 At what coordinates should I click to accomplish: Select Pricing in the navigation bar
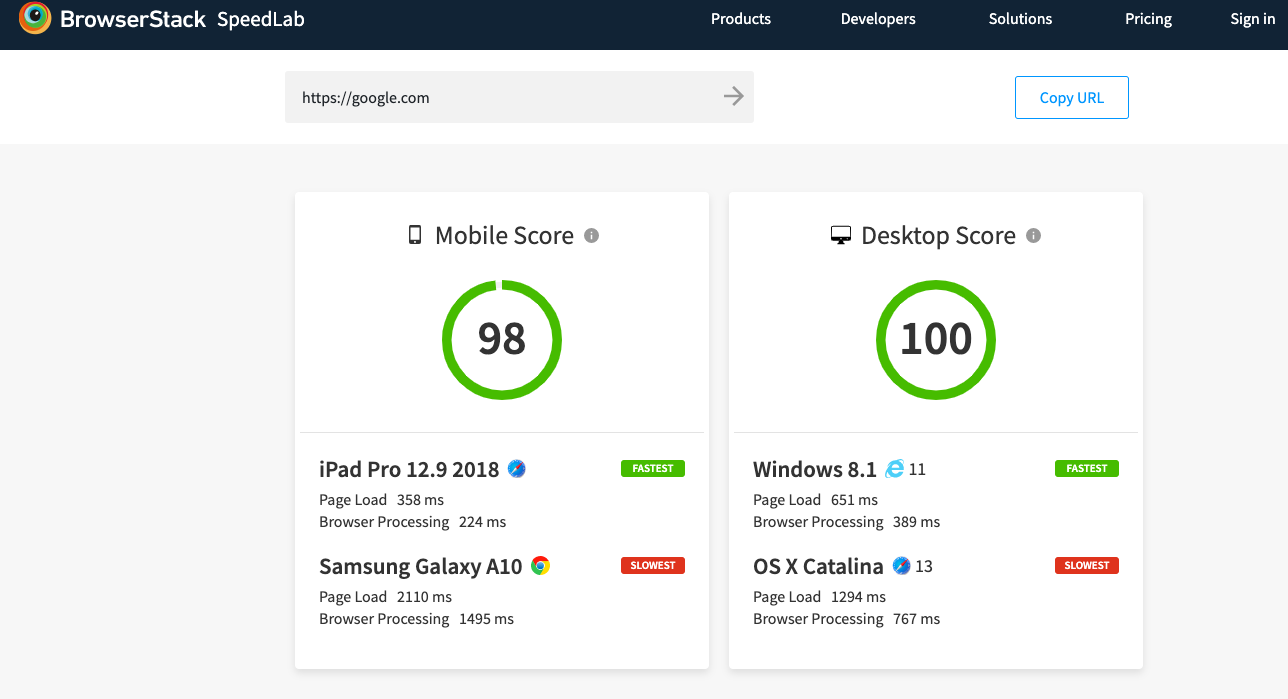[1148, 18]
